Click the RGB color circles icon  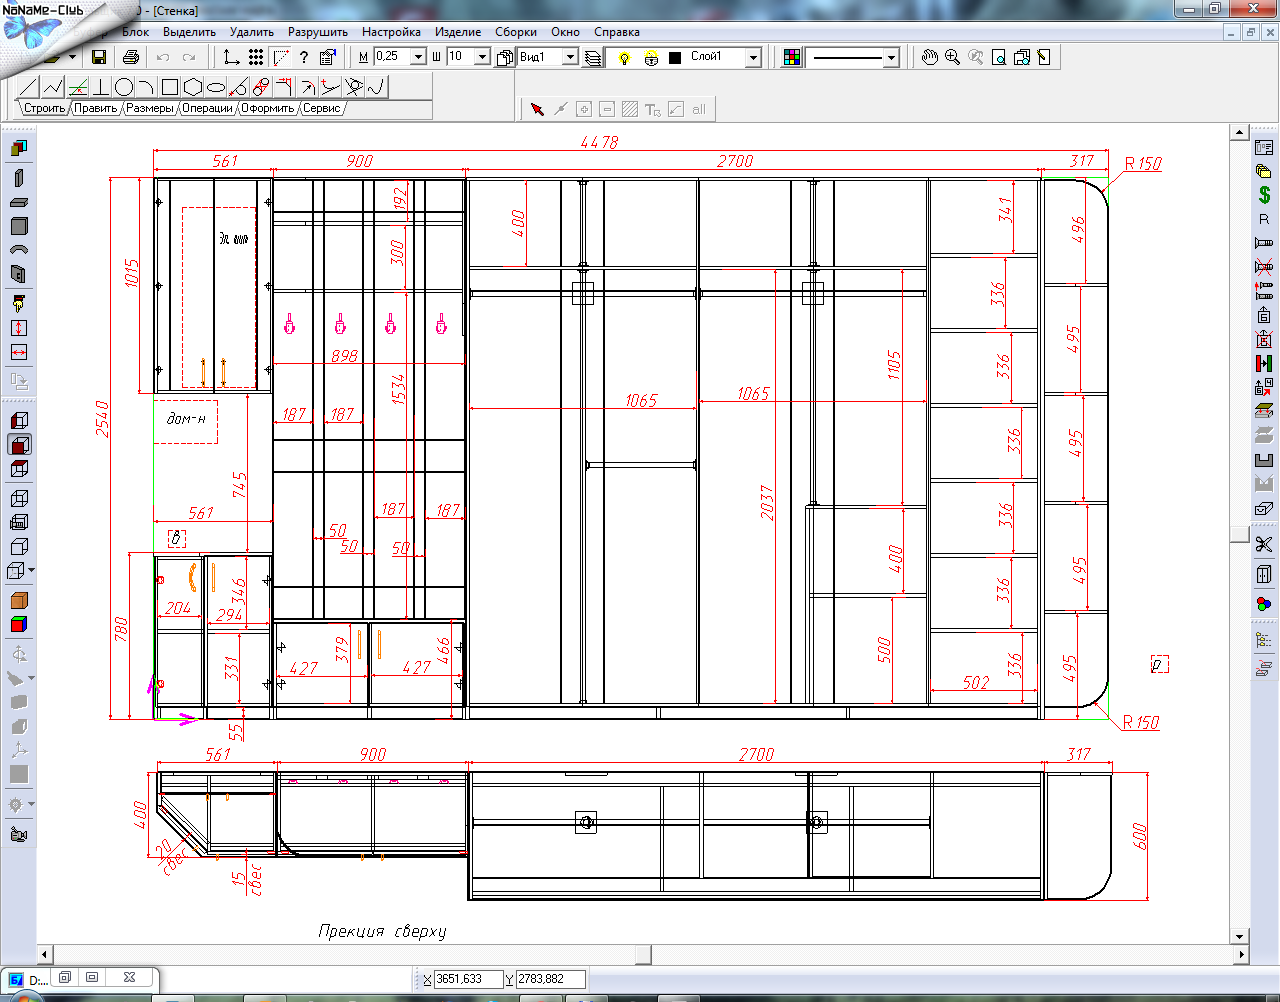click(x=1264, y=604)
